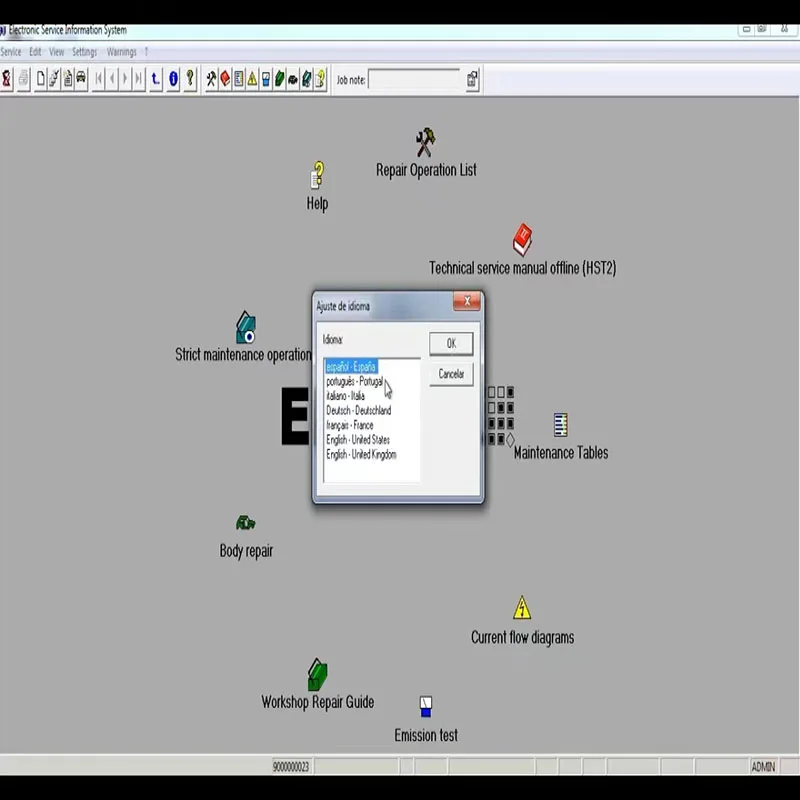This screenshot has height=800, width=800.
Task: Click the blue info circle toolbar icon
Action: pyautogui.click(x=173, y=79)
